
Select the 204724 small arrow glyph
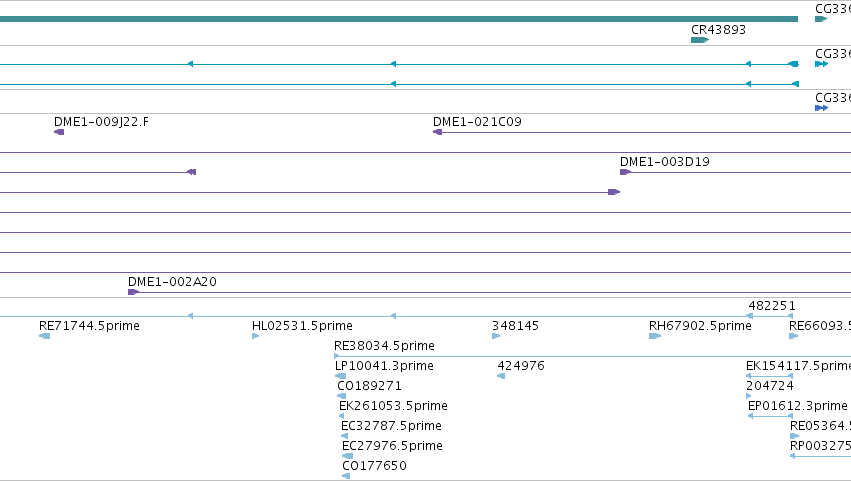tap(749, 396)
